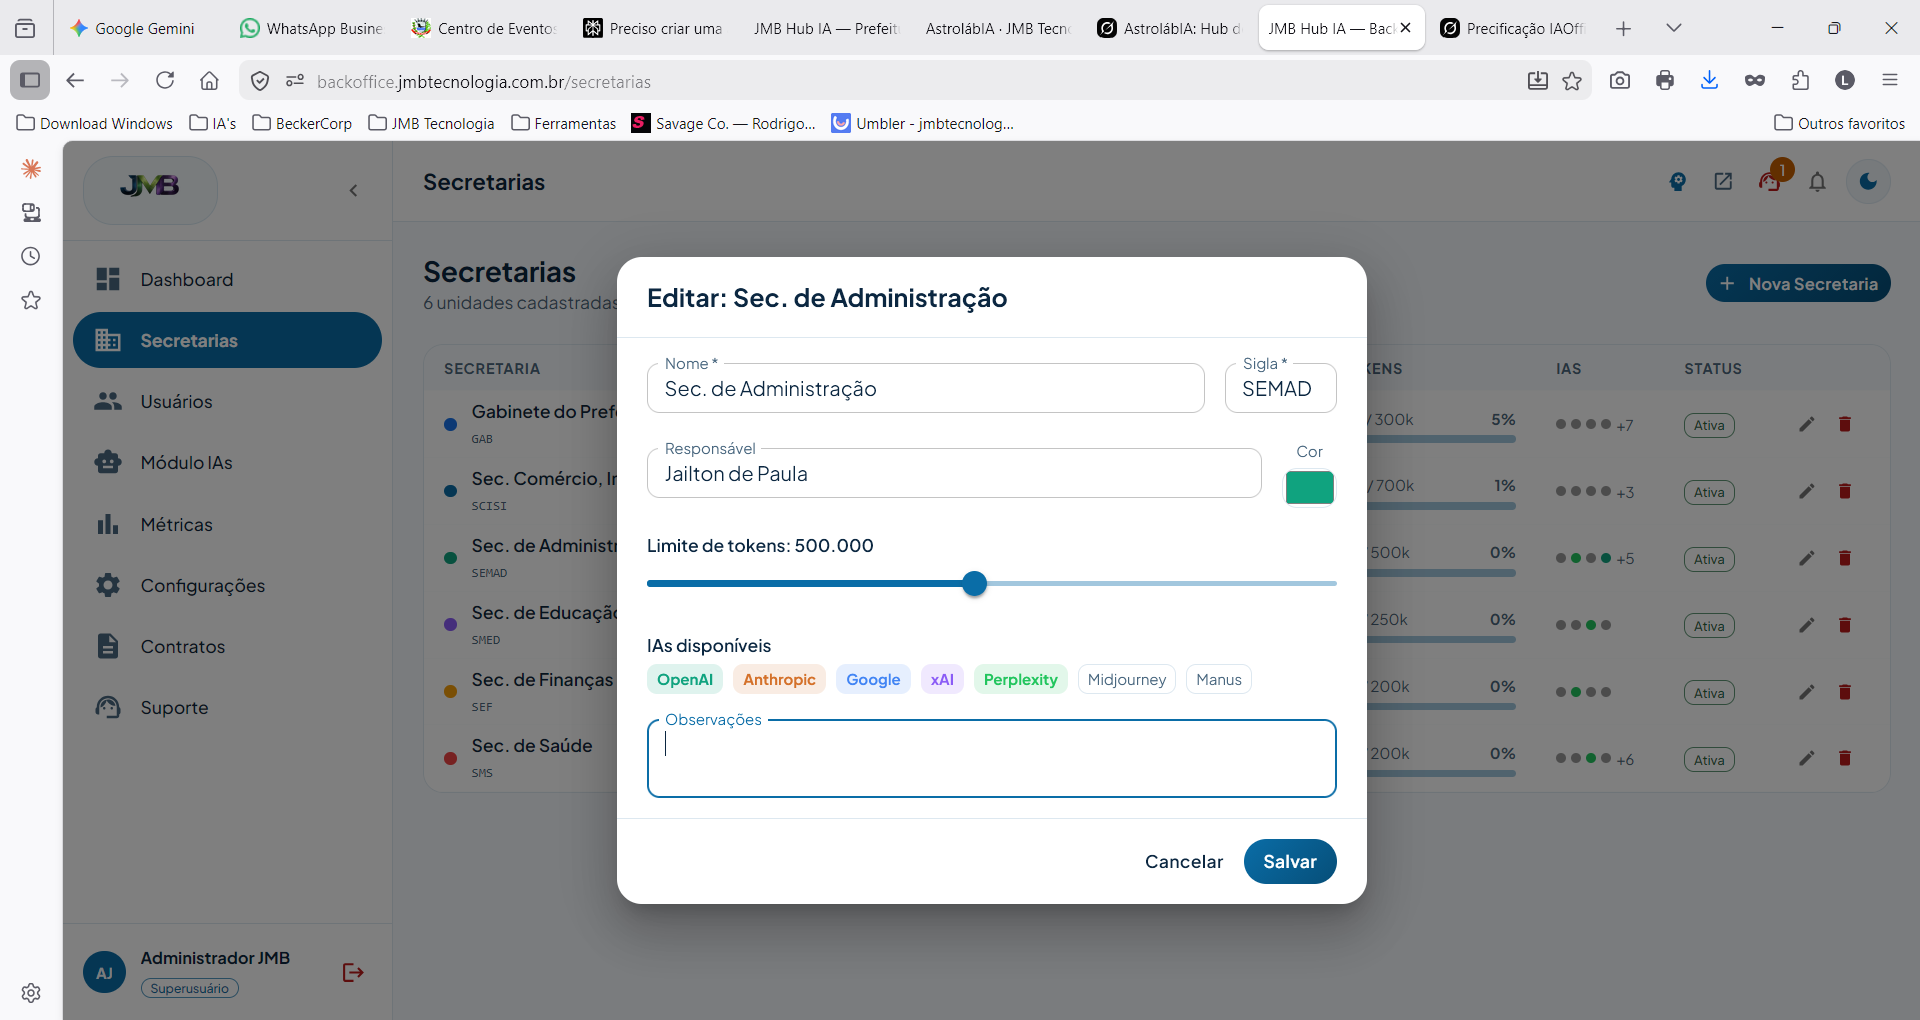Open the browser tab list dropdown
The height and width of the screenshot is (1020, 1920).
click(x=1674, y=27)
